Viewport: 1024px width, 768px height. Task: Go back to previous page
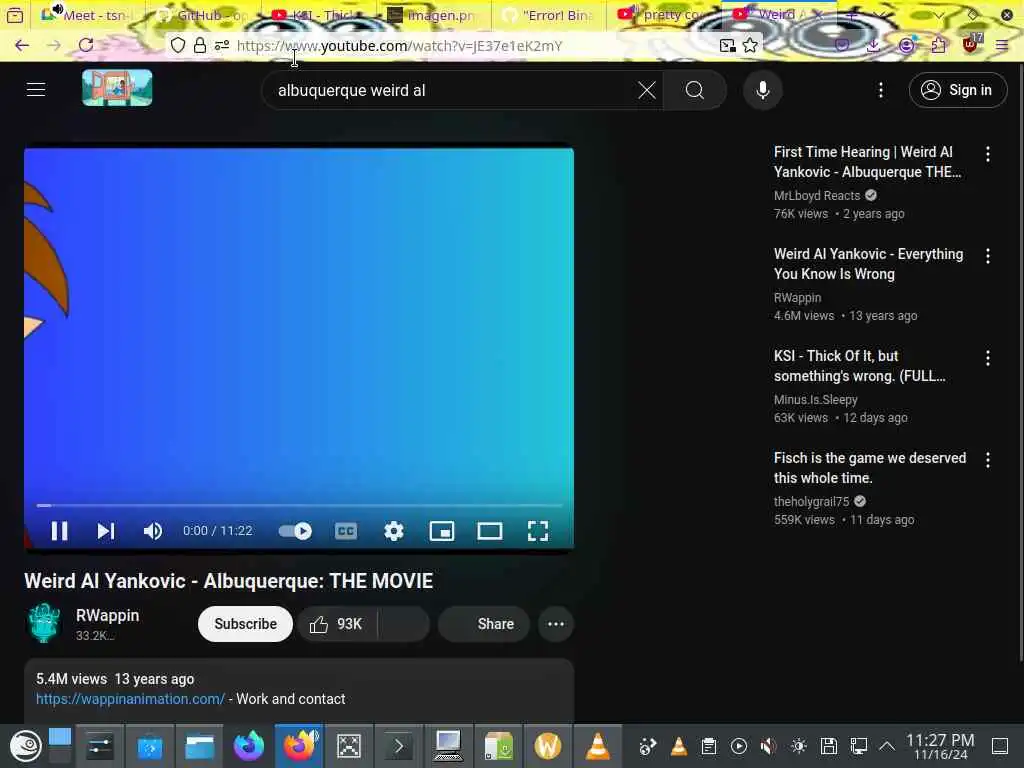(x=22, y=45)
